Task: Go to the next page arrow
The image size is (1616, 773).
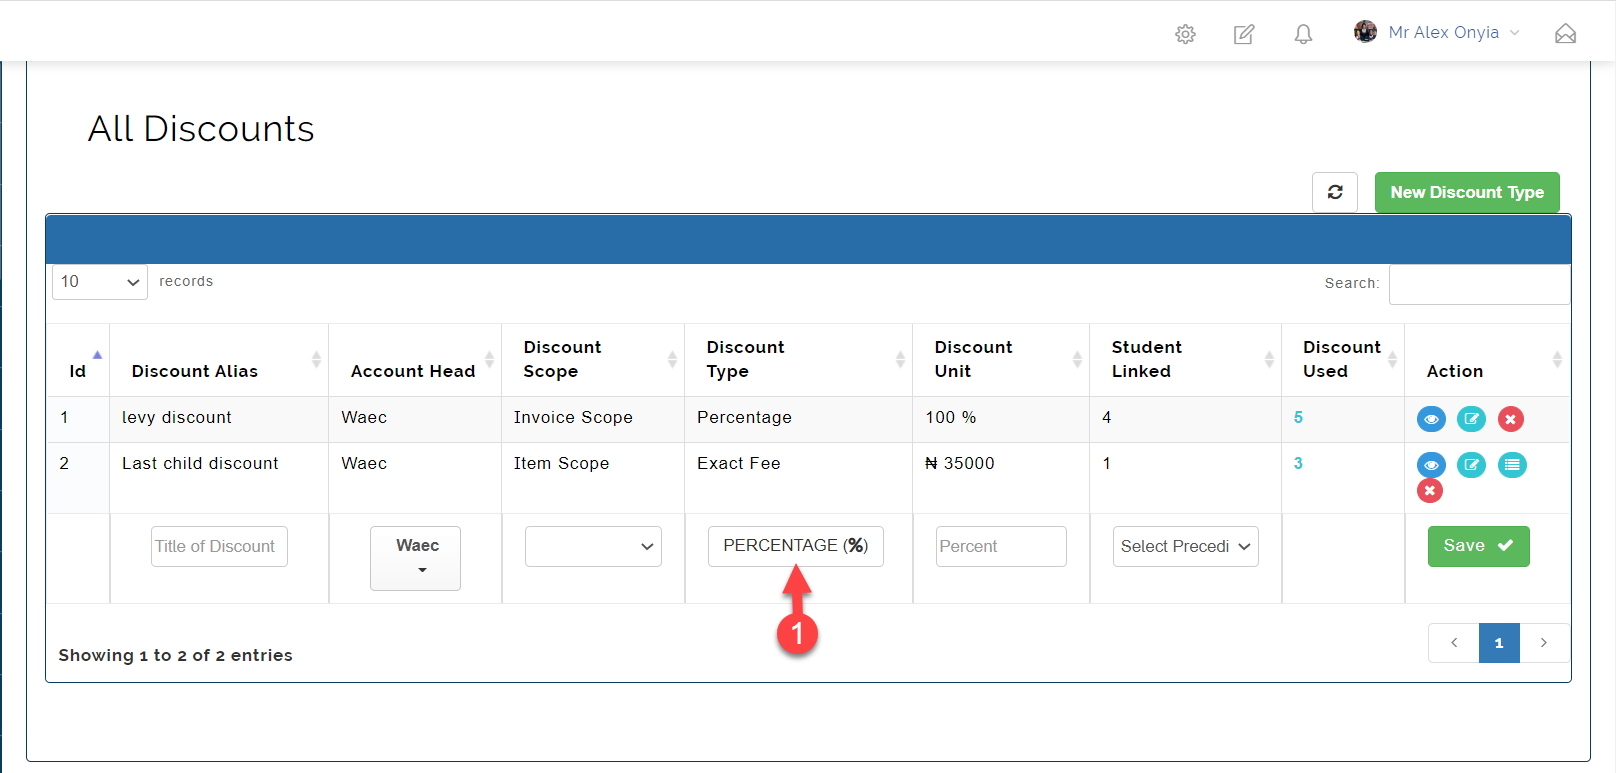Action: [x=1544, y=643]
